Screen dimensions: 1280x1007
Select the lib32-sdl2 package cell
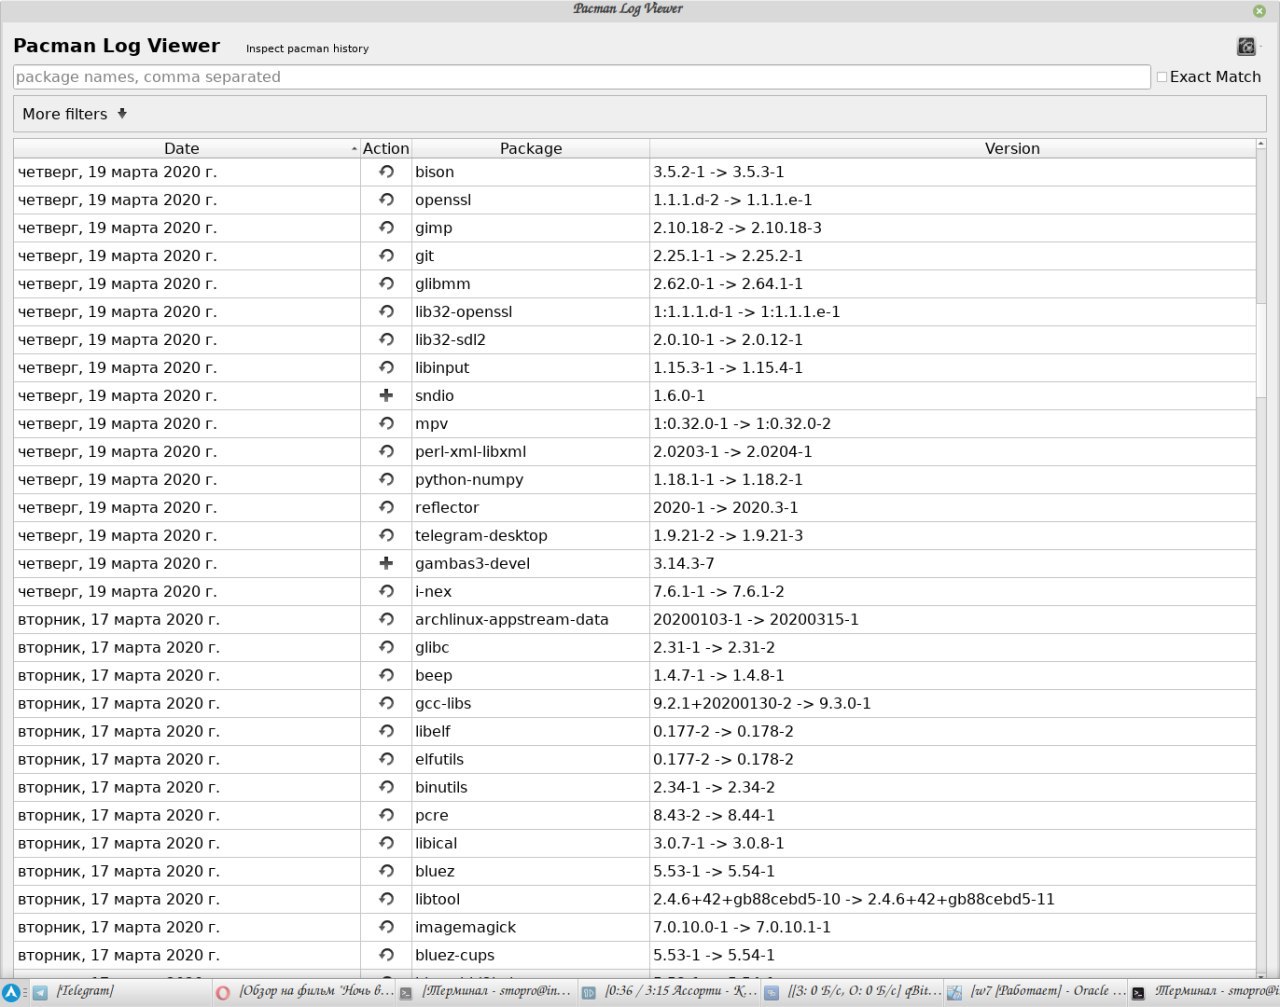(530, 340)
